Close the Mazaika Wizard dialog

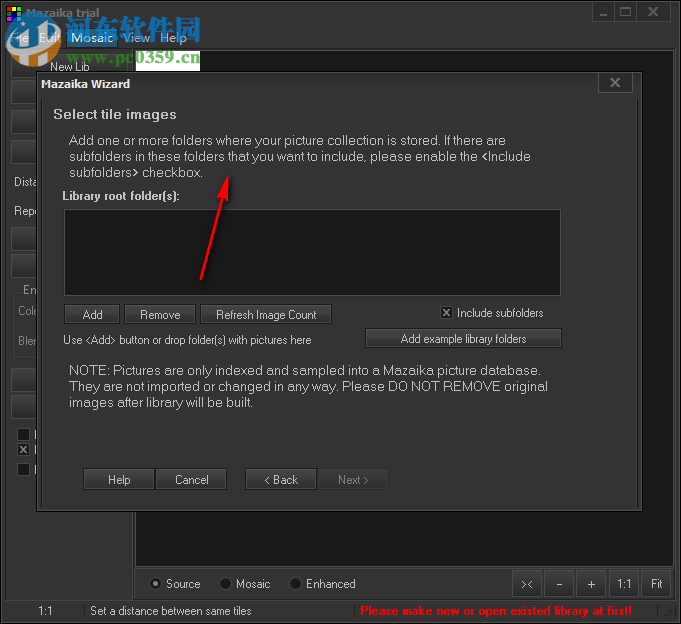coord(615,83)
